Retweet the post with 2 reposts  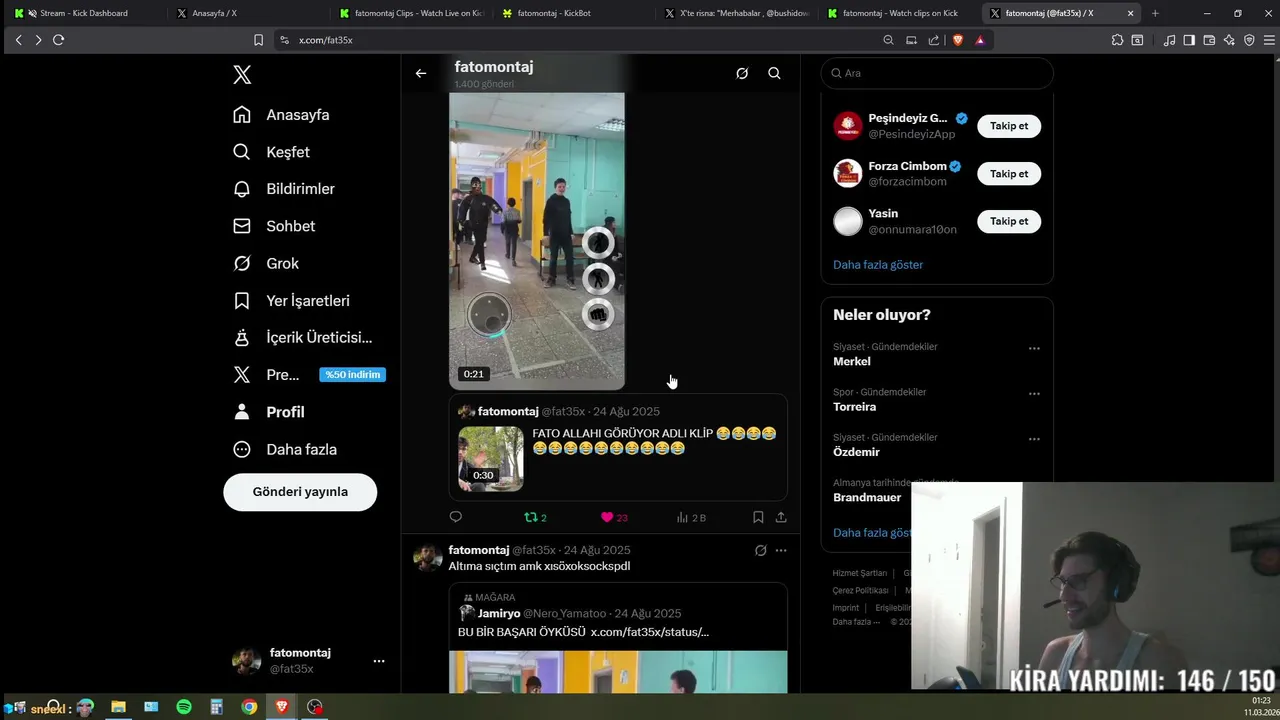(x=536, y=517)
